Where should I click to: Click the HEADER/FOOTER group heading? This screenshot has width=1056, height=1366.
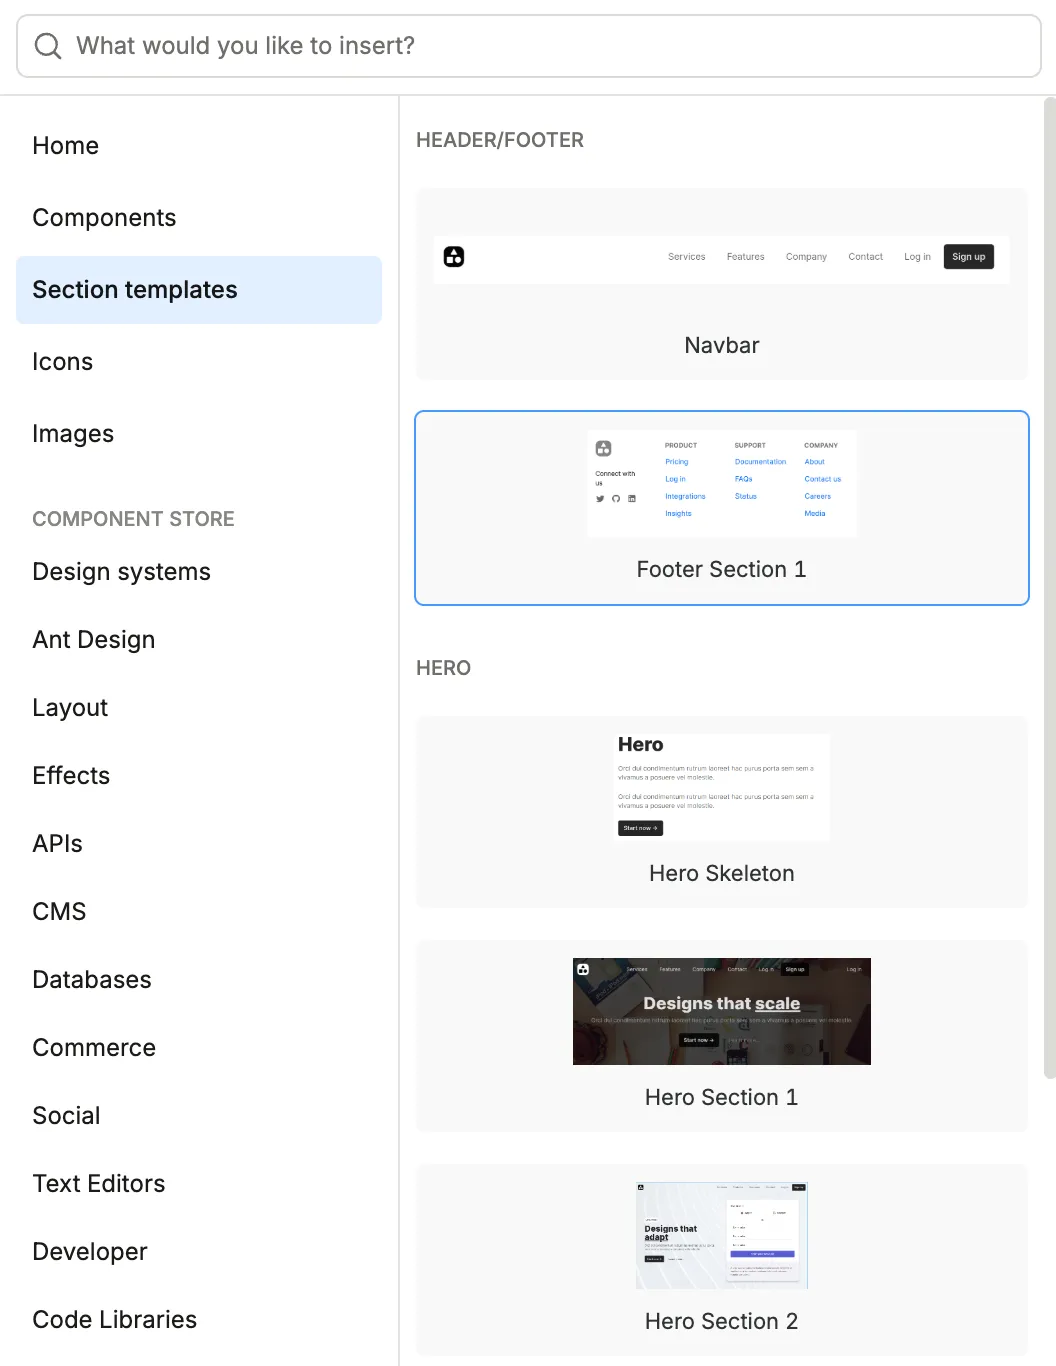[x=500, y=140]
